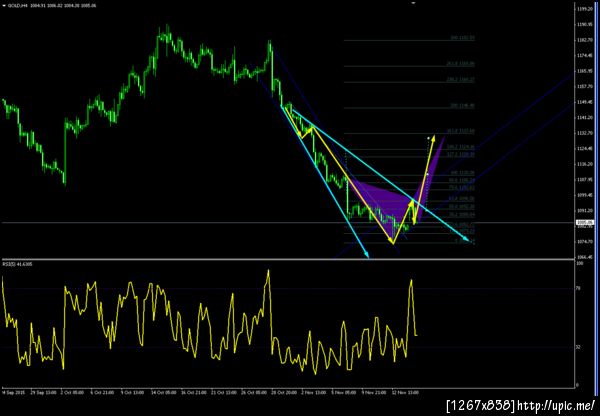Screen dimensions: 600x416
Task: Click the 29 Sep 13:00 time label
Action: pos(44,393)
